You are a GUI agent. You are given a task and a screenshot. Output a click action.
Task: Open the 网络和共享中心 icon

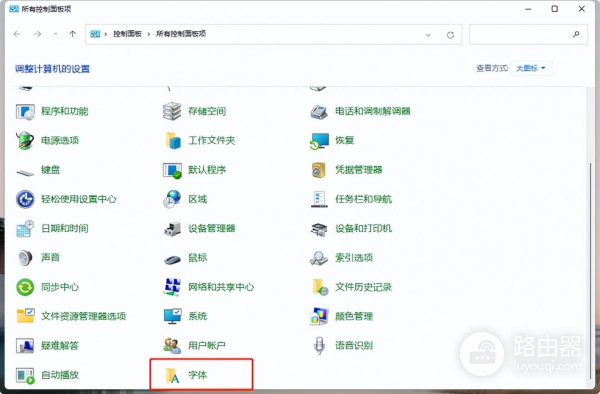[x=172, y=287]
